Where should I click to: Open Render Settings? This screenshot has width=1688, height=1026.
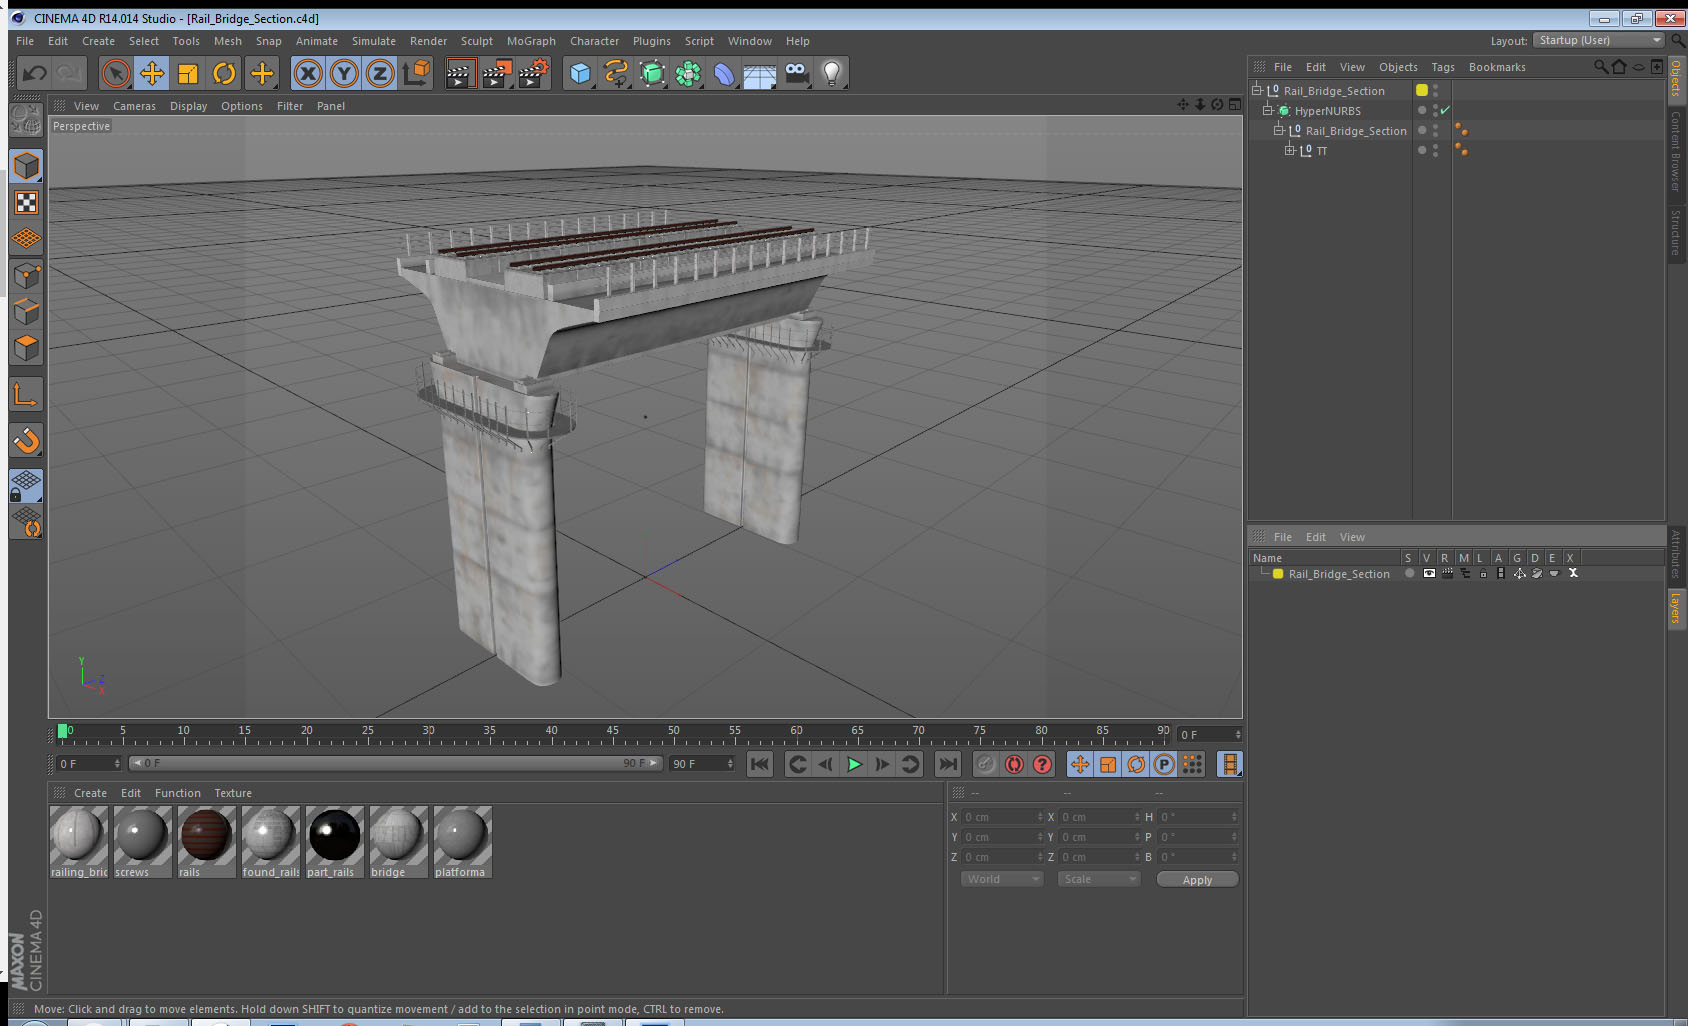[x=534, y=73]
